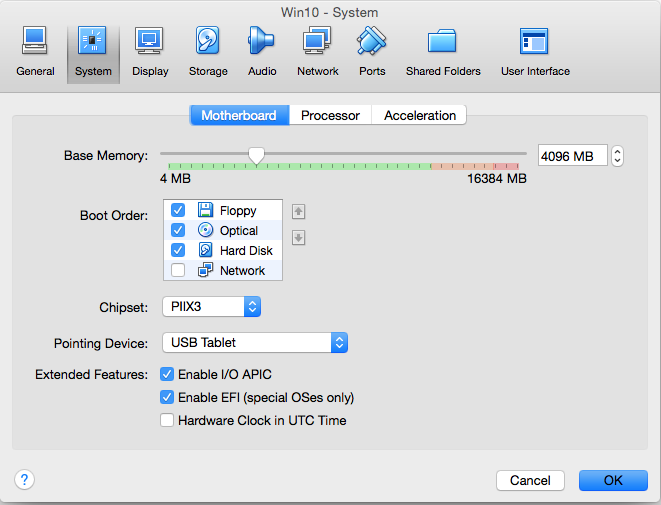Switch to the Acceleration tab
Screen dimensions: 661x505
[x=419, y=115]
